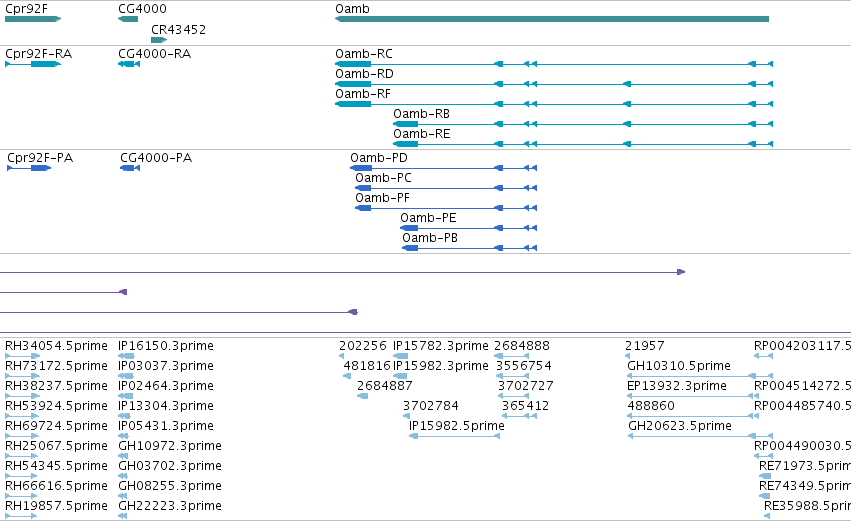Open EST IP02464.3prime
The image size is (851, 521).
[166, 386]
